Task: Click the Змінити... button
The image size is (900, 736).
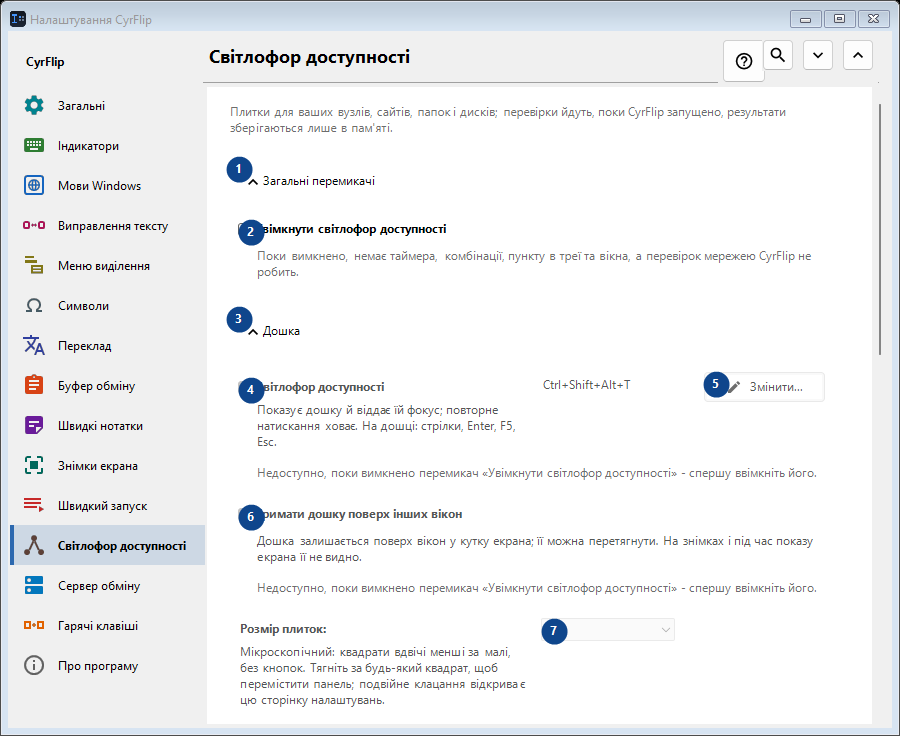Action: point(765,387)
